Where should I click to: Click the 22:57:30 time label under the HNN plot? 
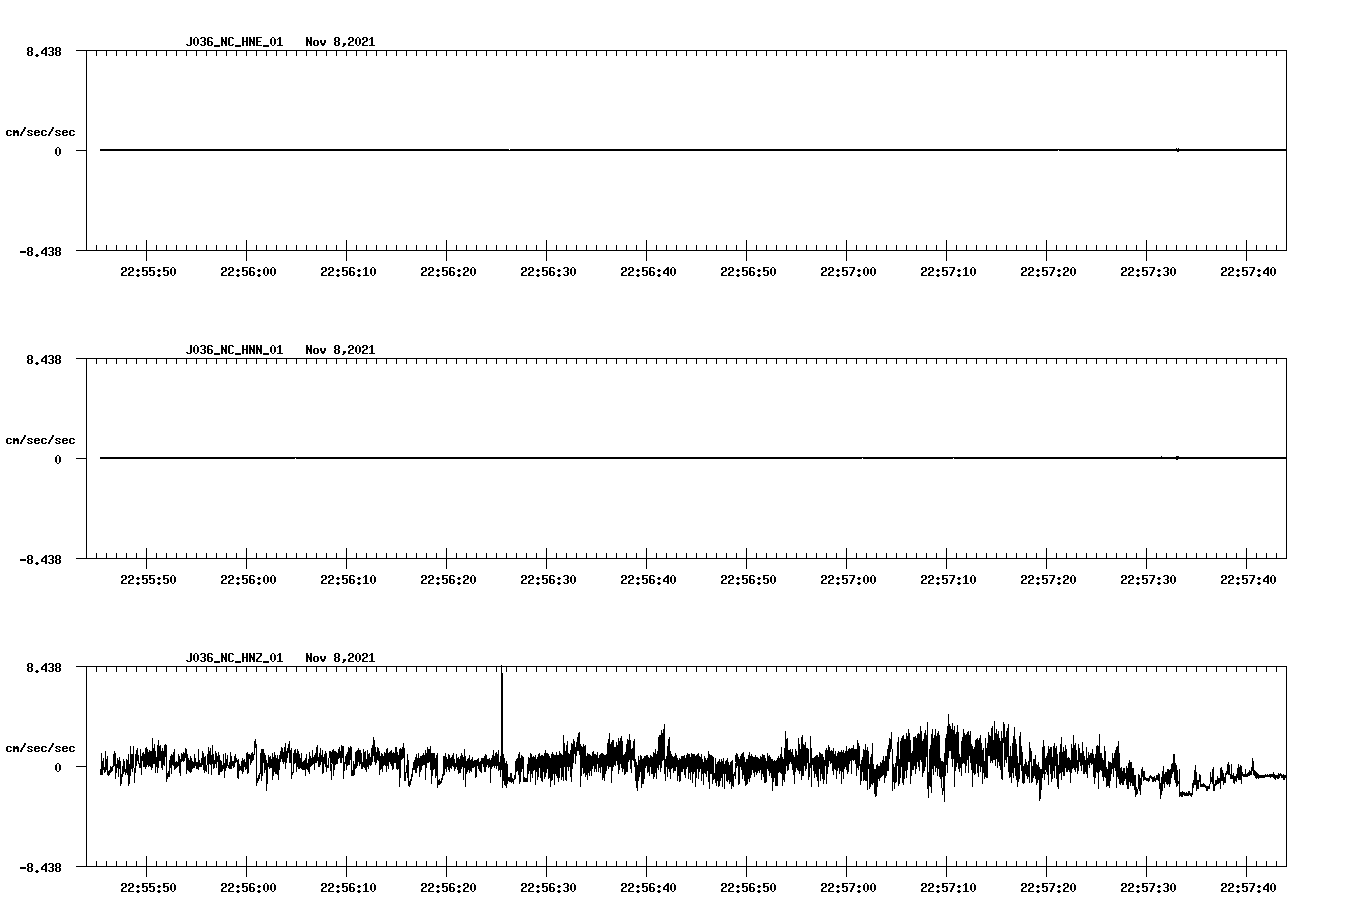pyautogui.click(x=1148, y=580)
